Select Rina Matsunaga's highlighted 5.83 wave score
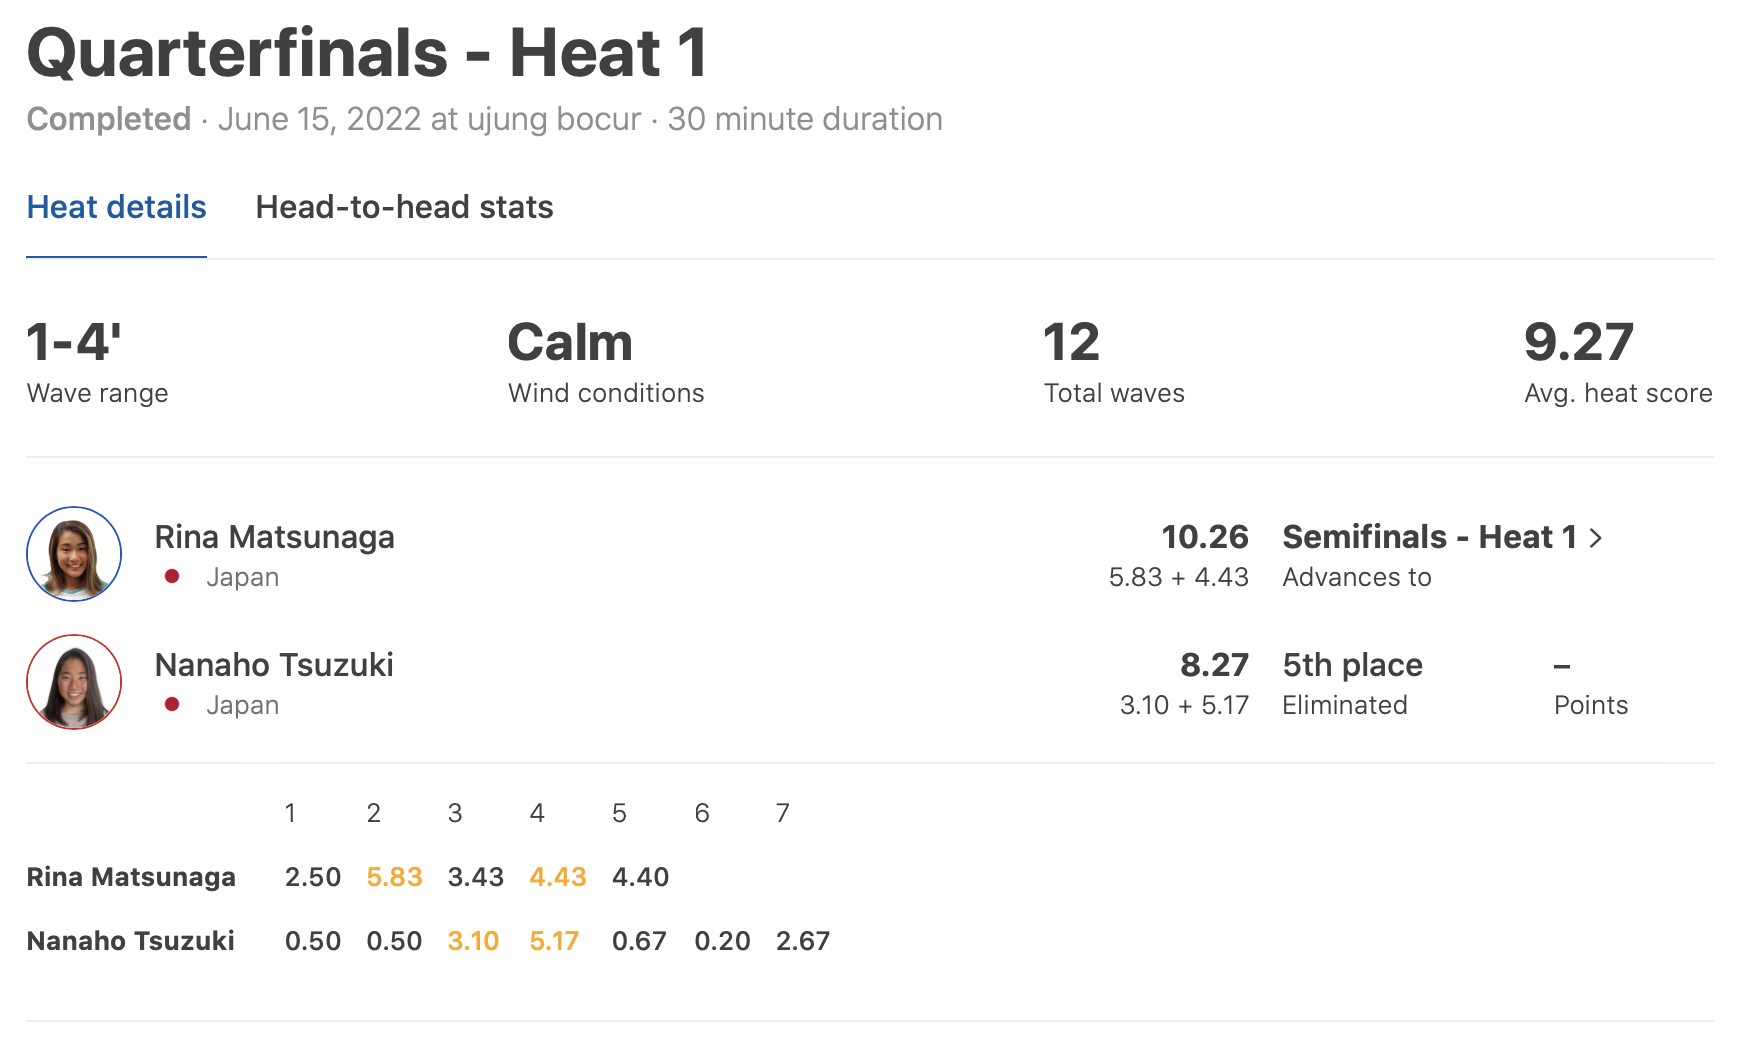Screen dimensions: 1744x1038 coord(394,877)
